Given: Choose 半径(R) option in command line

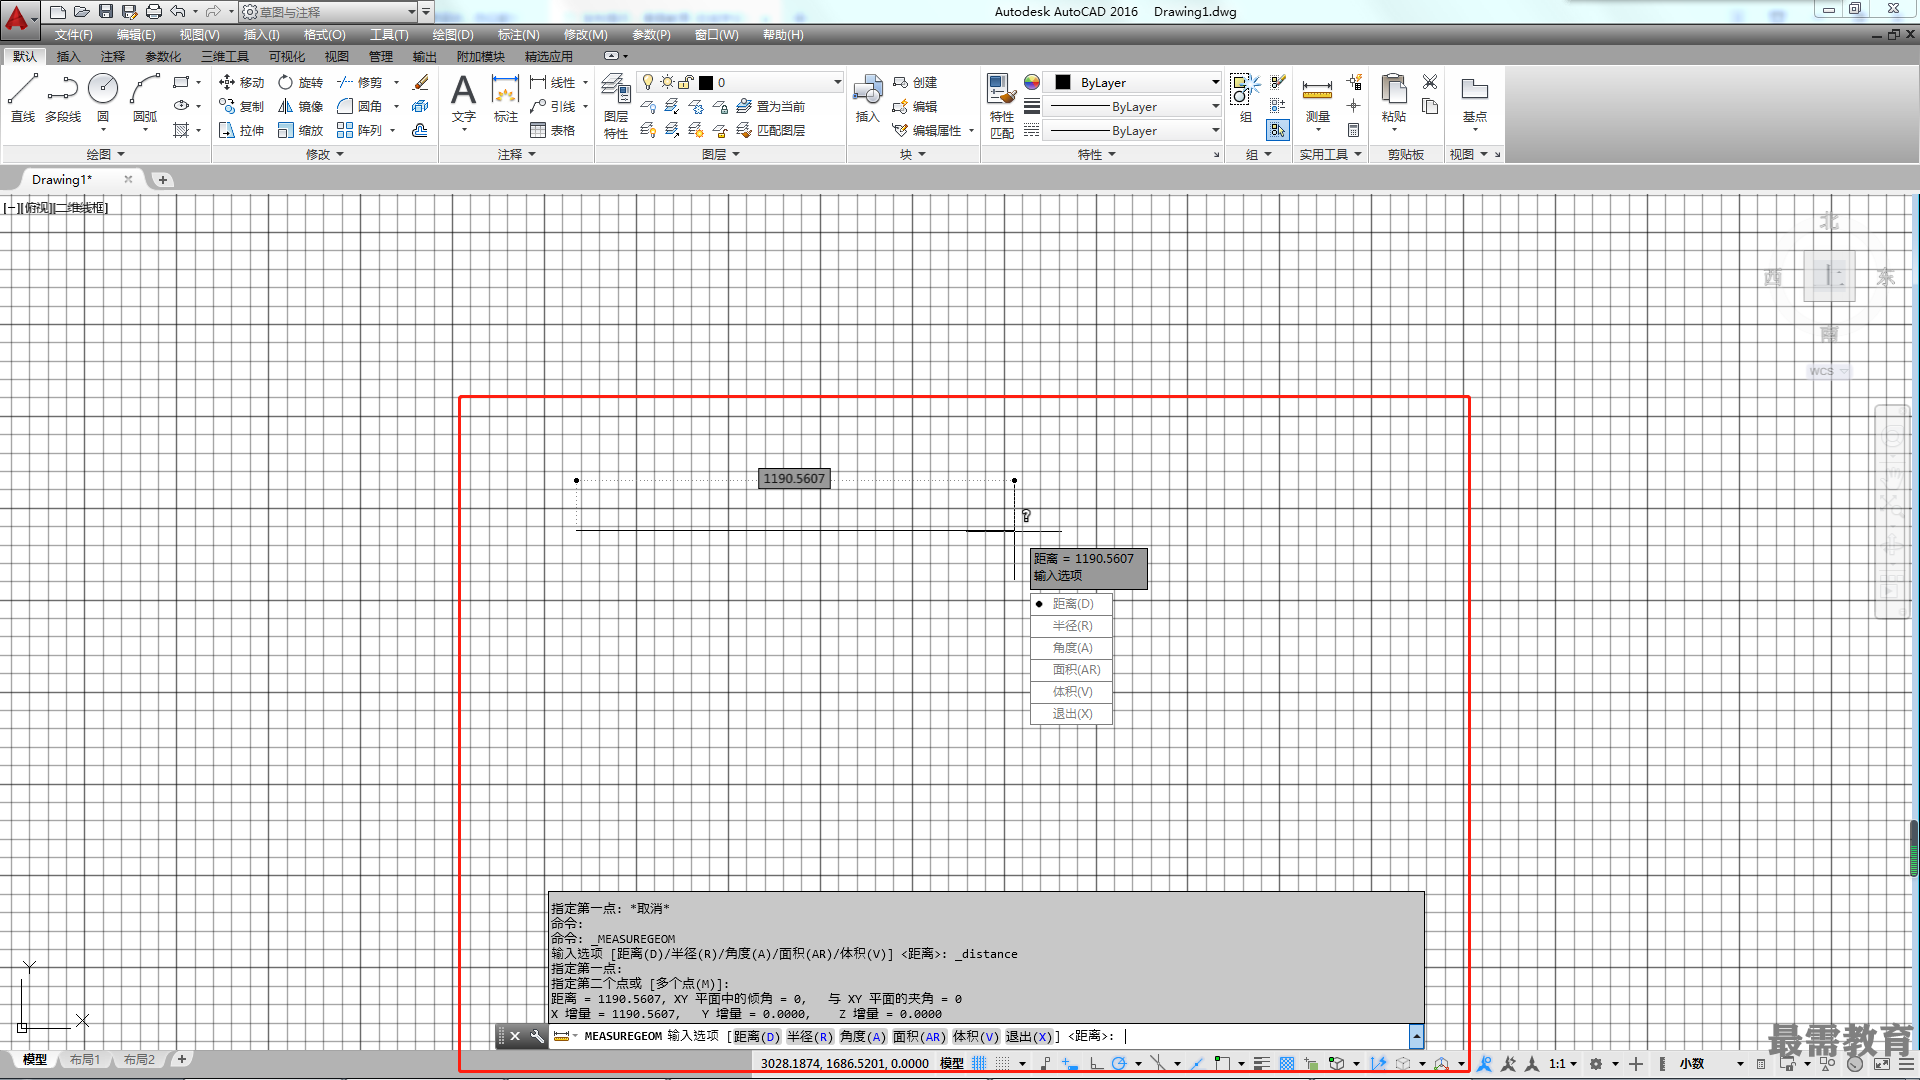Looking at the screenshot, I should [809, 1036].
